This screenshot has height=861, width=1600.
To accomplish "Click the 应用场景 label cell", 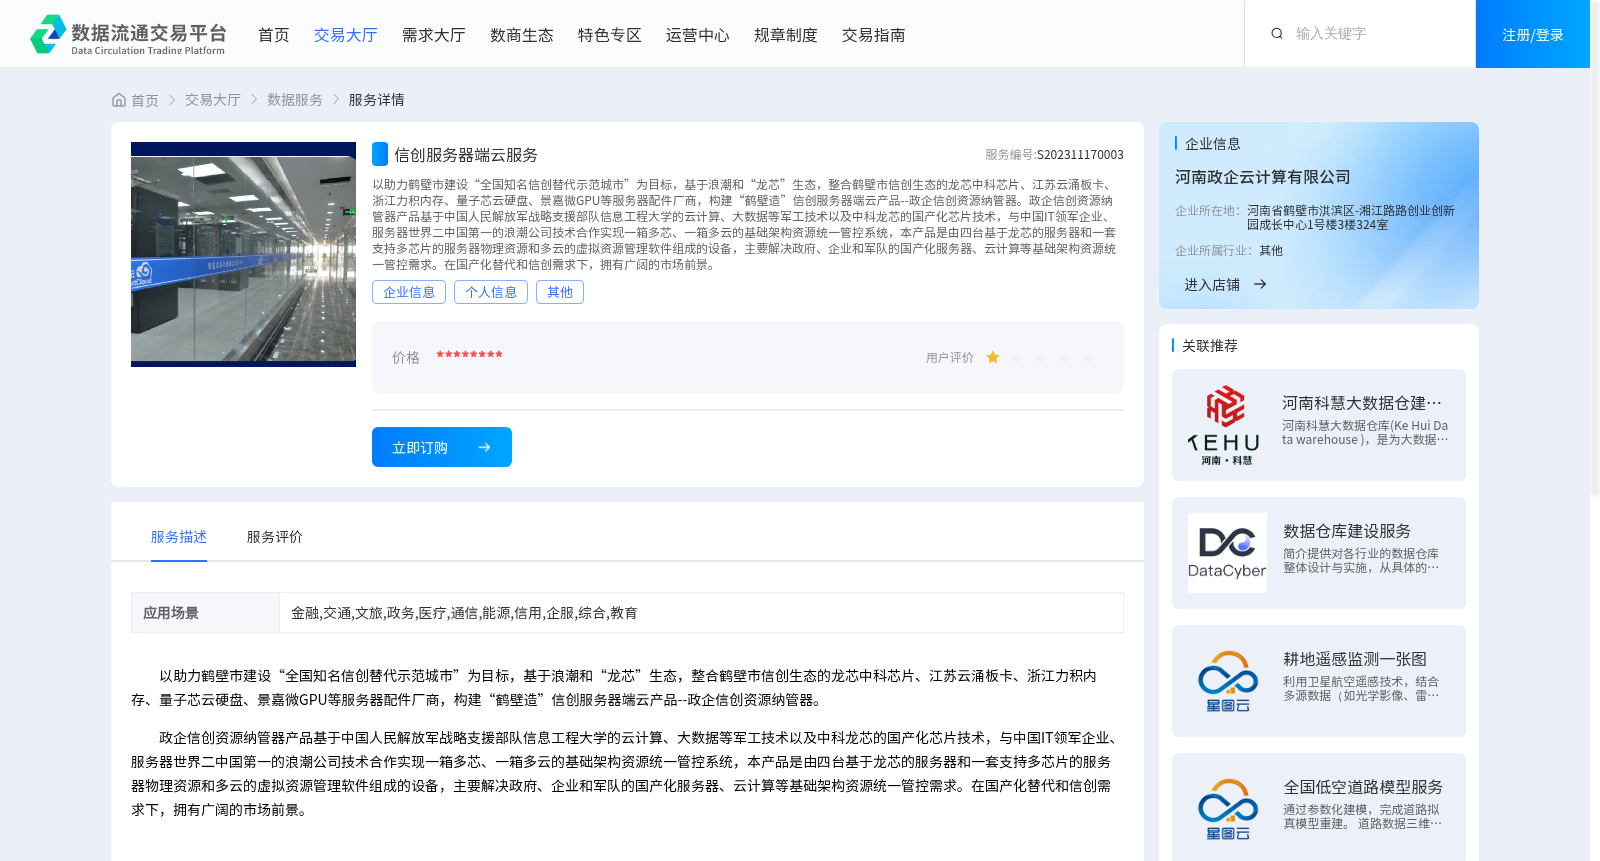I will (x=205, y=613).
